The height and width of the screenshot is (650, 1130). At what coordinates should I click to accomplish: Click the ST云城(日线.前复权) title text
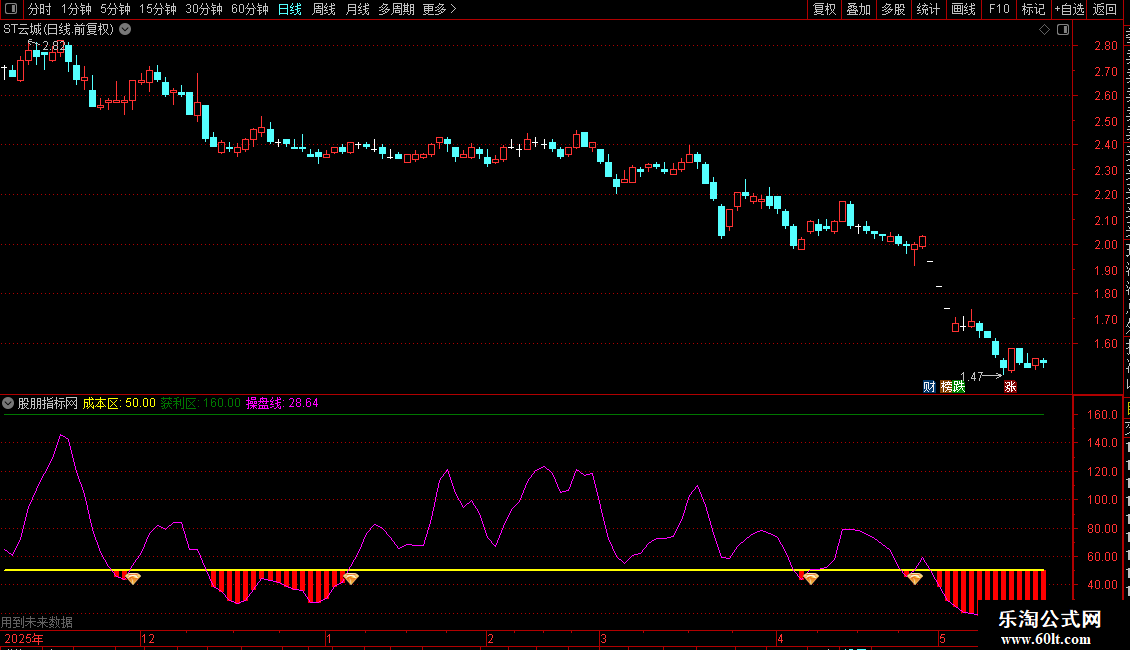58,30
